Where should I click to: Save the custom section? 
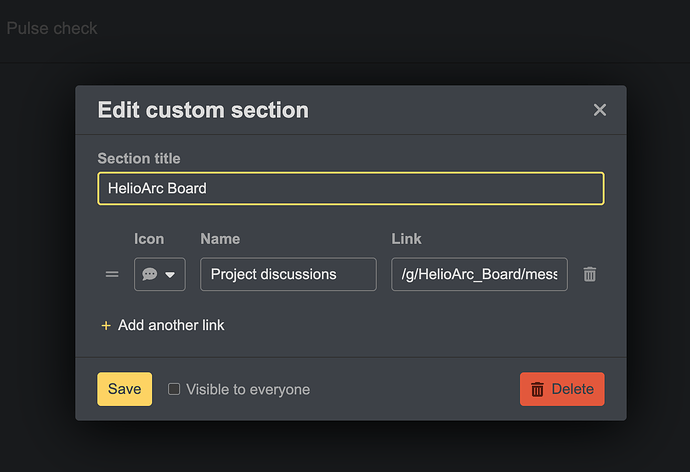125,389
